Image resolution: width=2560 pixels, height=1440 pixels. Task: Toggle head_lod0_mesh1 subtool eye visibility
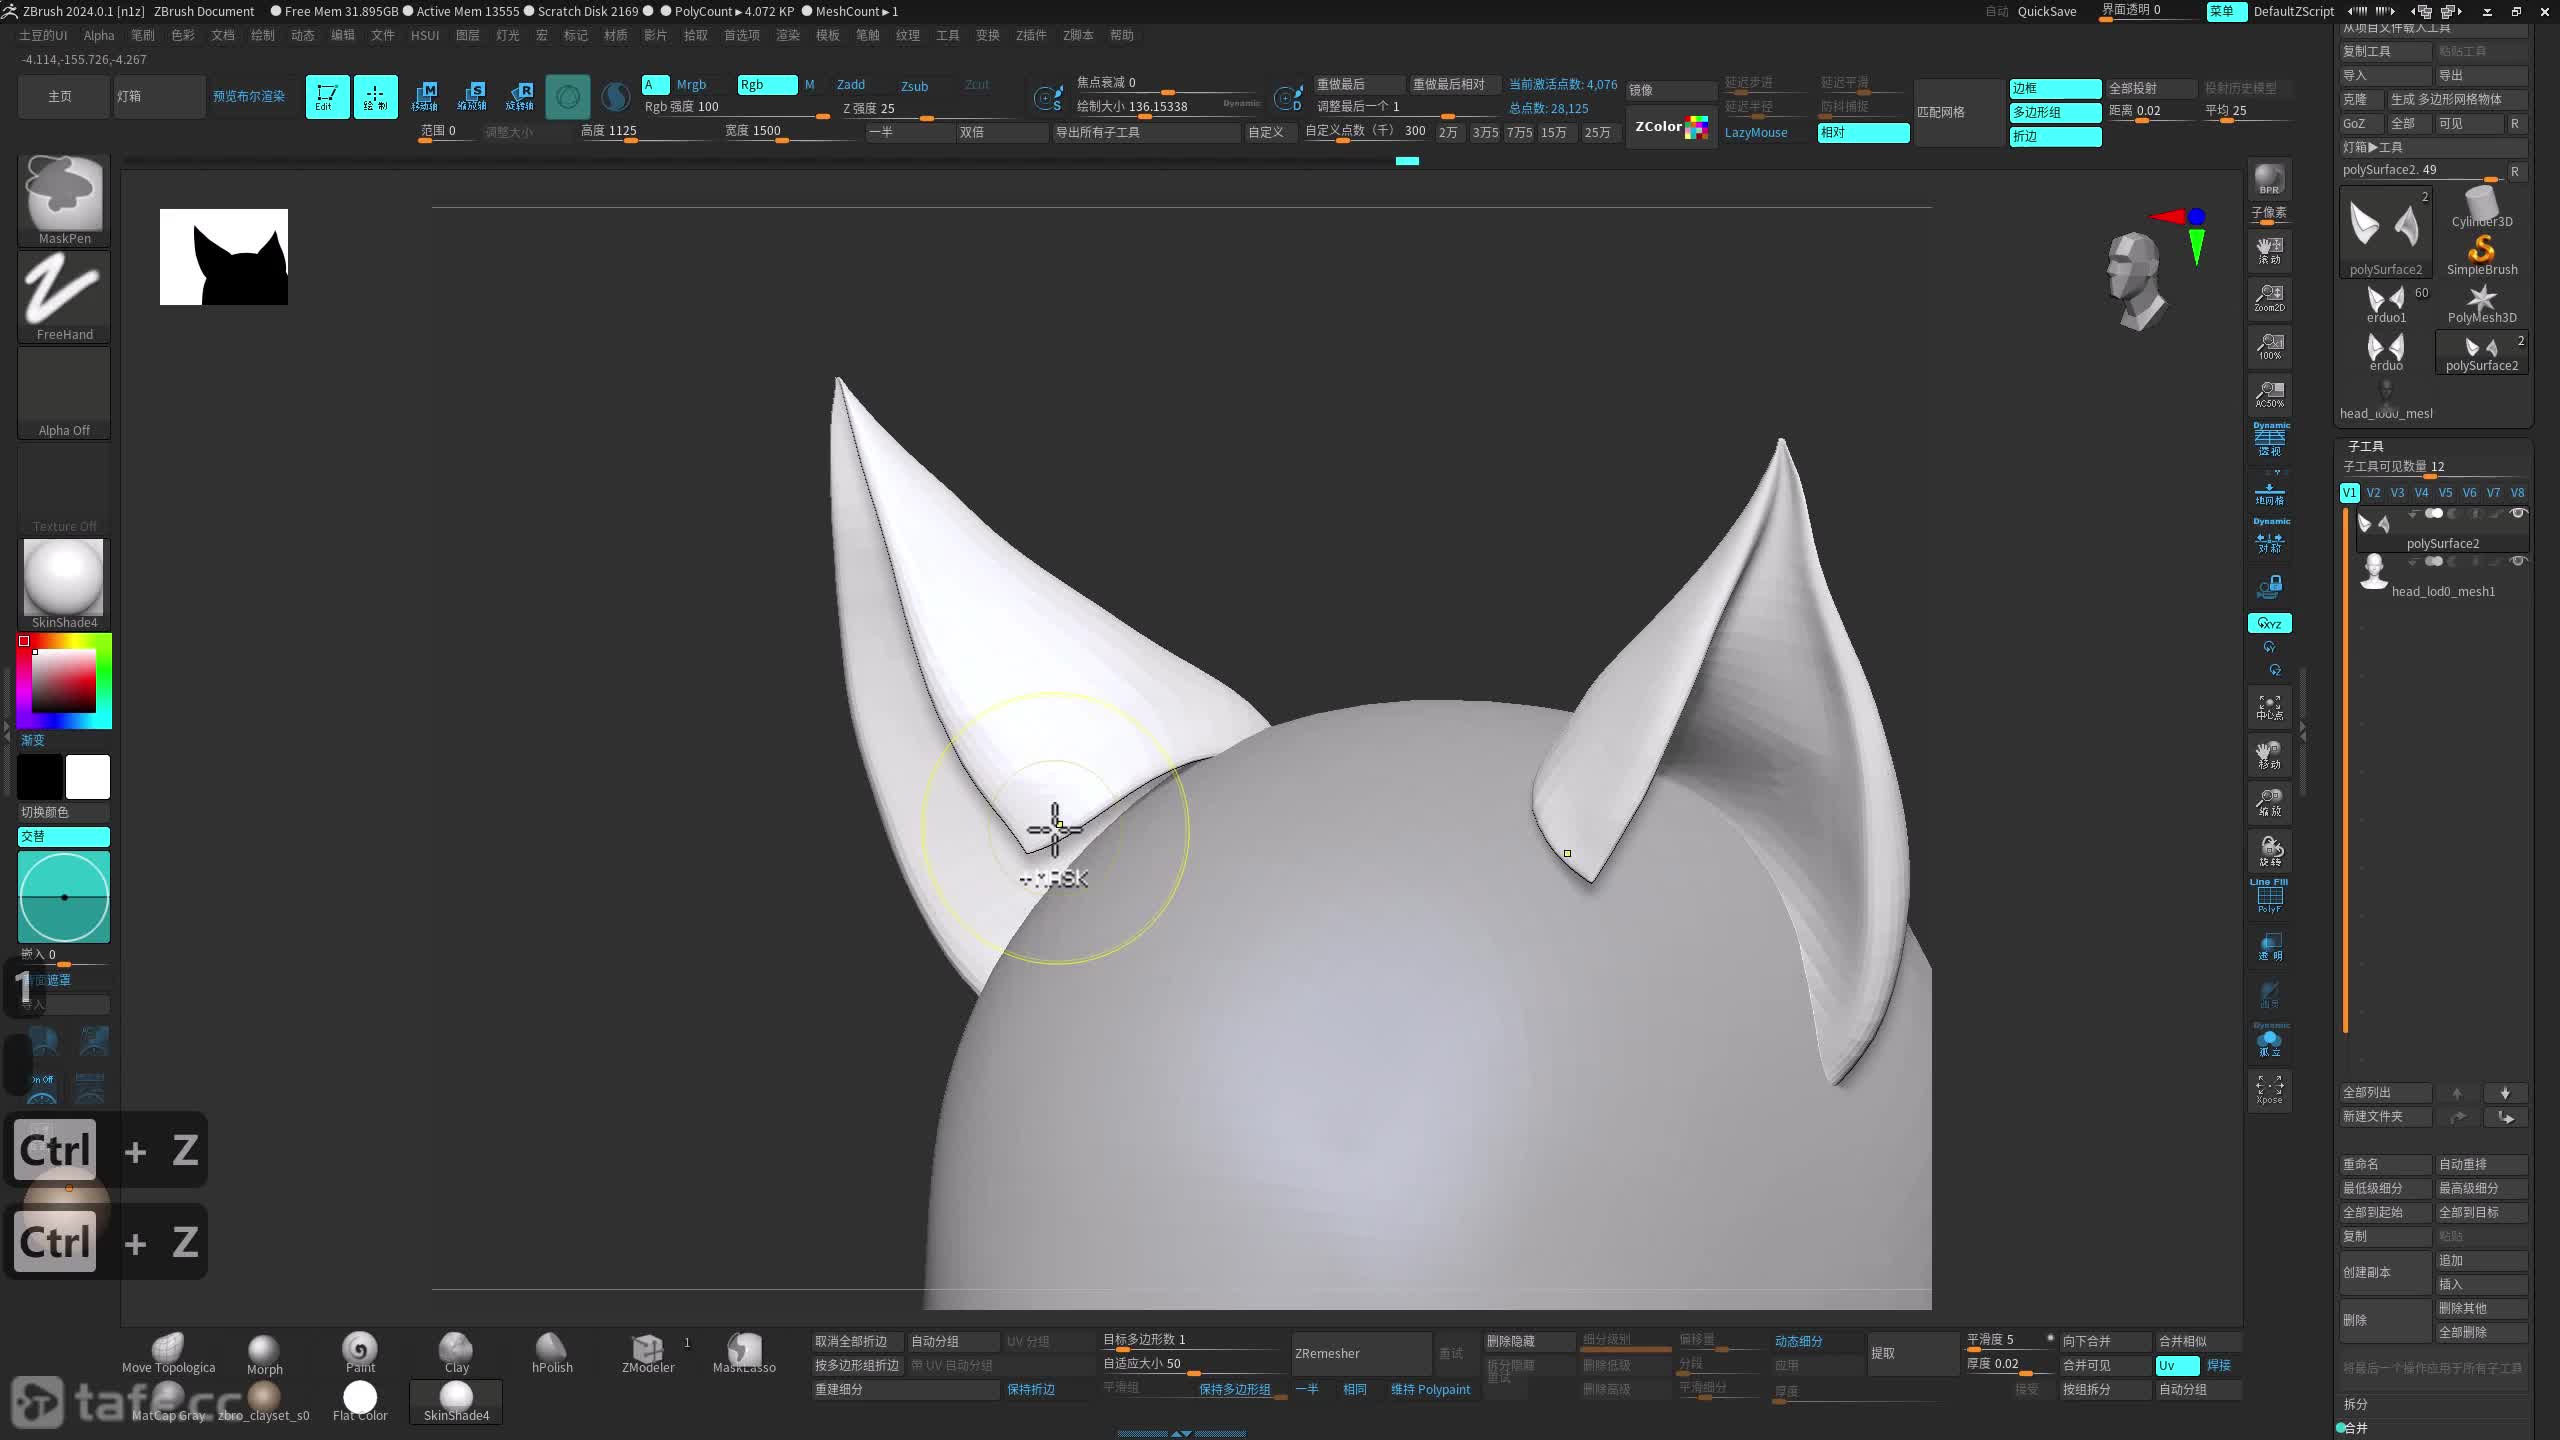pyautogui.click(x=2518, y=561)
